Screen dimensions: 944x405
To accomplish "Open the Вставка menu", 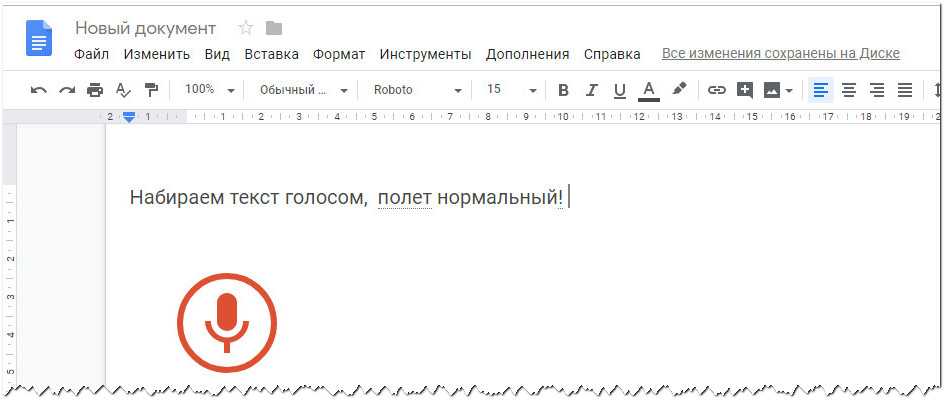I will click(x=272, y=54).
